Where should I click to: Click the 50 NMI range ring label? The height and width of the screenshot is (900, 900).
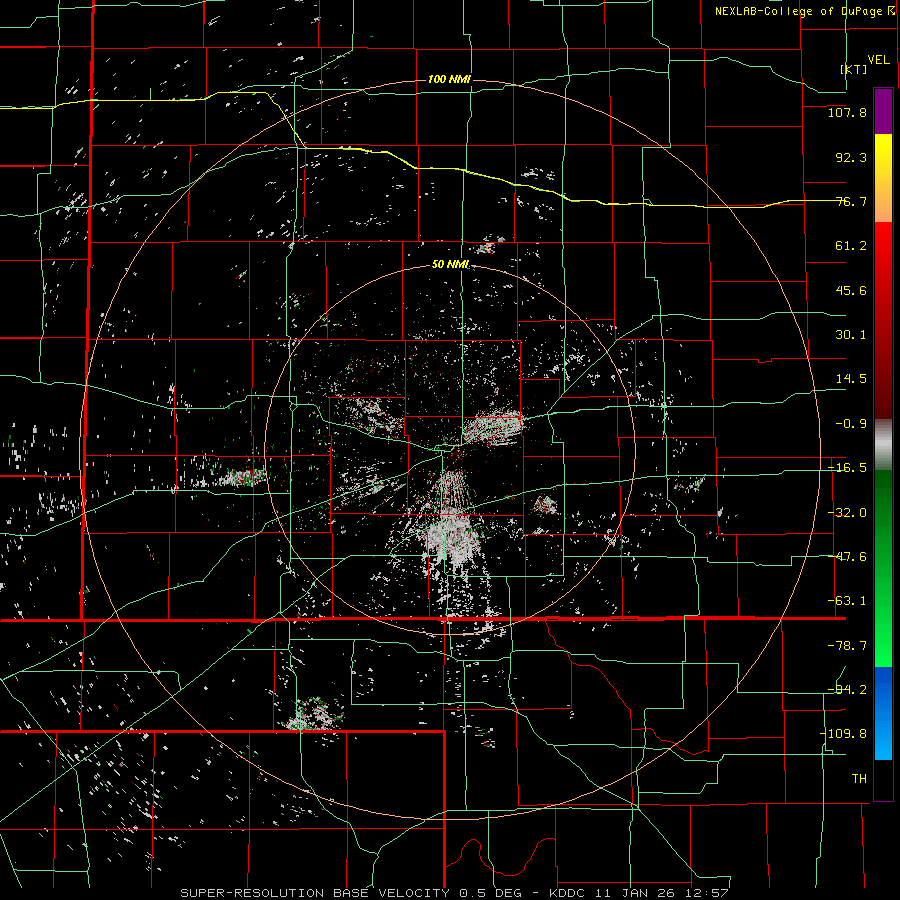click(x=451, y=264)
